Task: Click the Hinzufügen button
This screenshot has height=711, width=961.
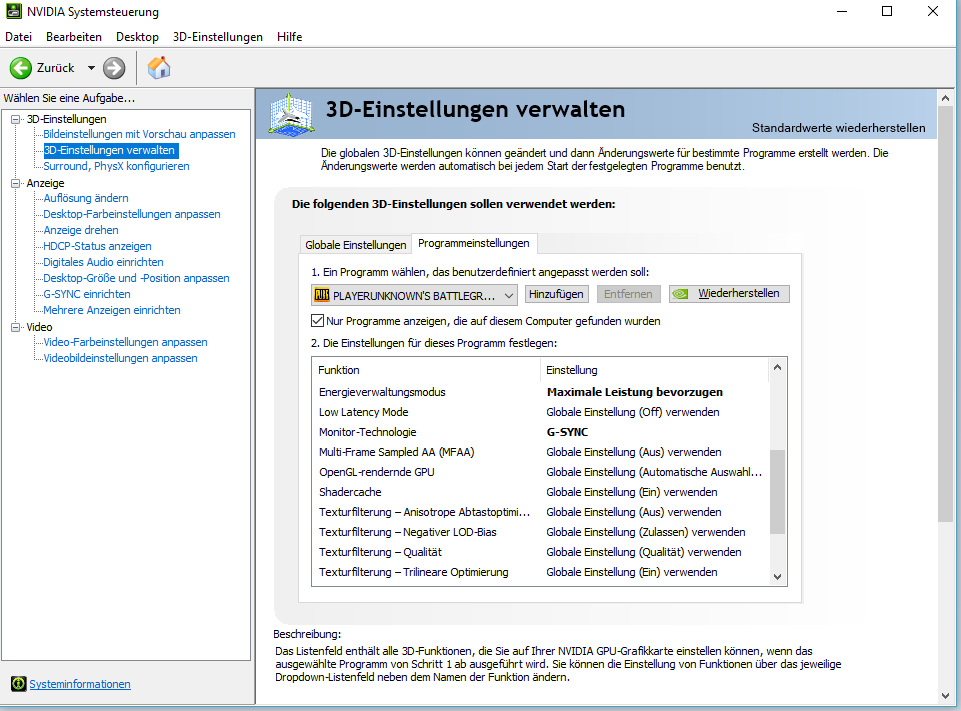Action: click(x=556, y=294)
